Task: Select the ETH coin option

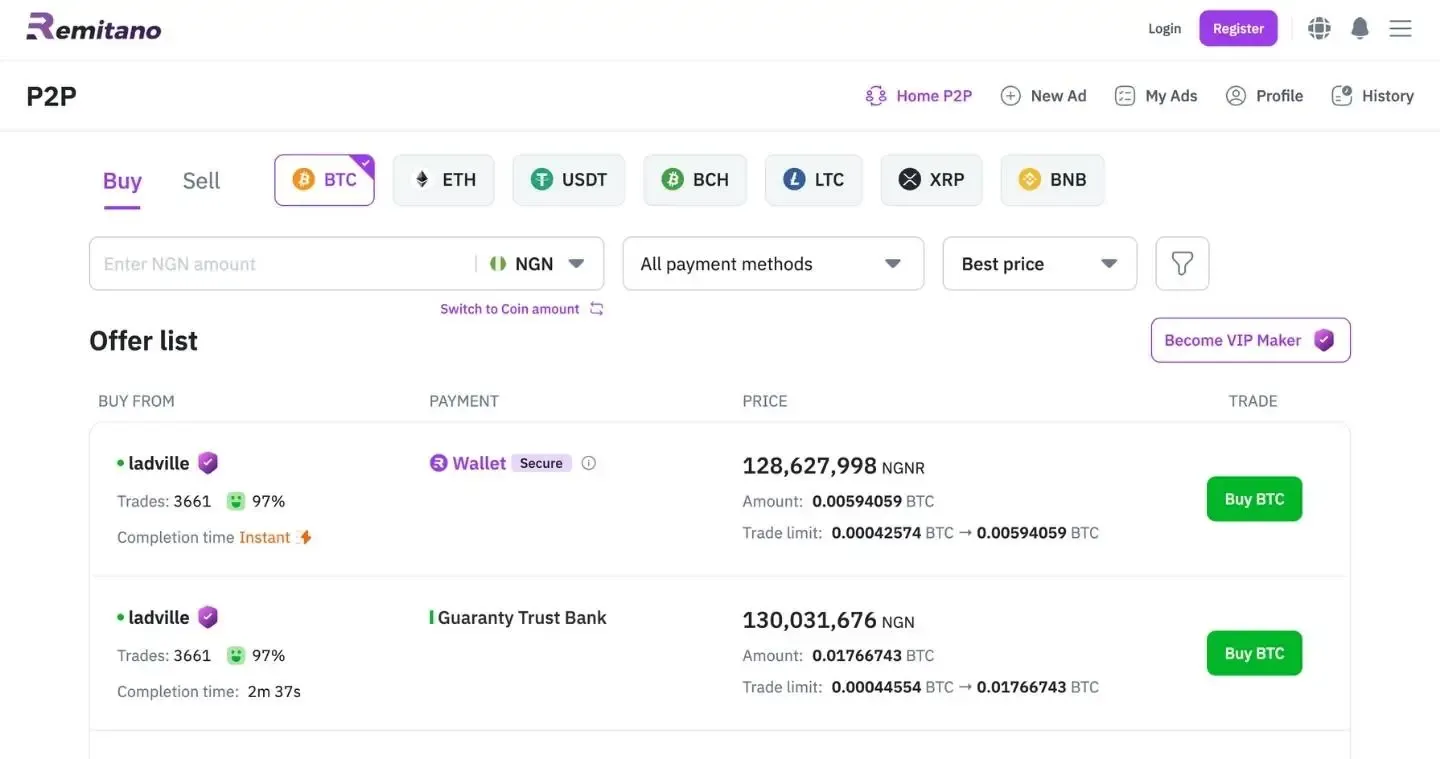Action: pos(443,180)
